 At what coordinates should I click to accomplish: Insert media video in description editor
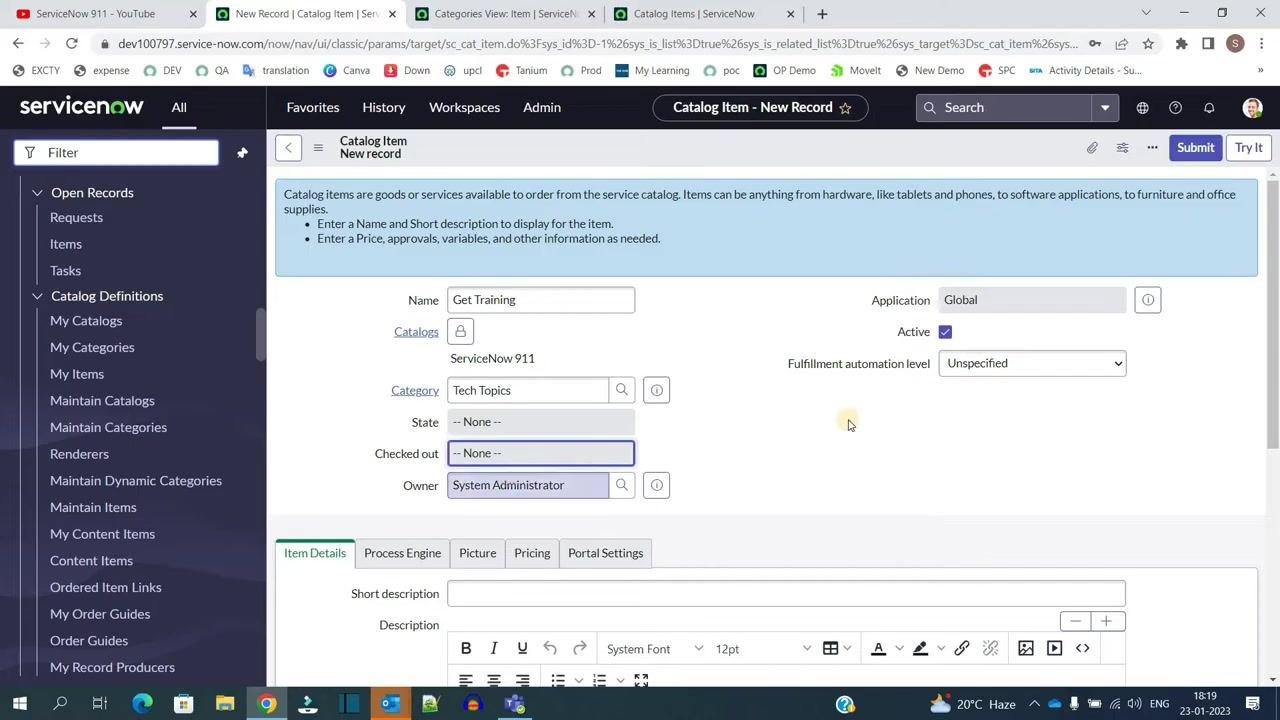1054,649
